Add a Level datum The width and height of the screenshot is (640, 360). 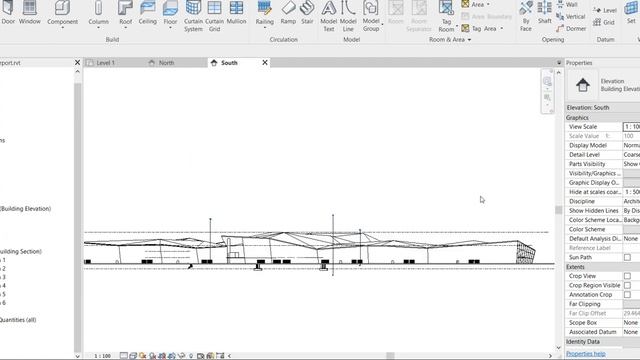coord(605,10)
